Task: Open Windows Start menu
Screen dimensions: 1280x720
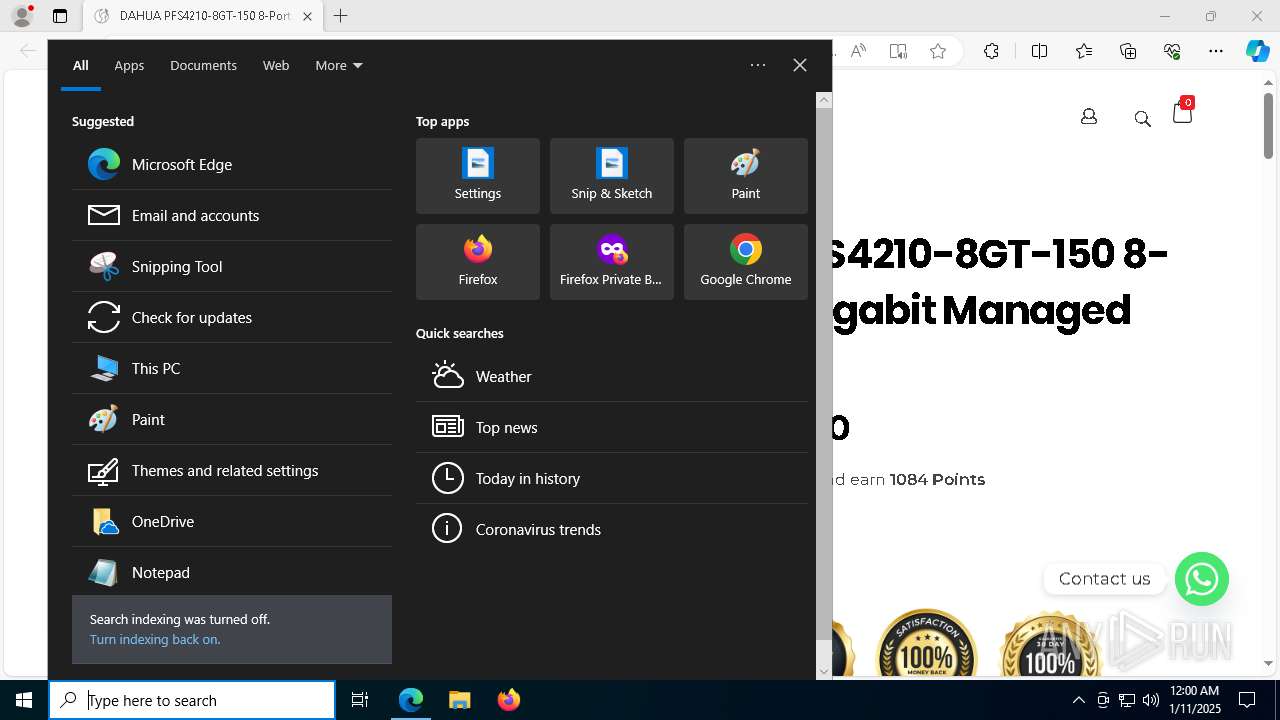Action: [24, 700]
